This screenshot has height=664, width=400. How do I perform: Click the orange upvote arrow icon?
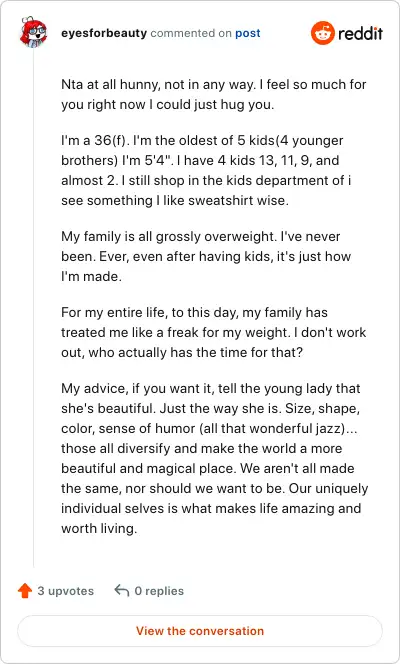click(25, 591)
